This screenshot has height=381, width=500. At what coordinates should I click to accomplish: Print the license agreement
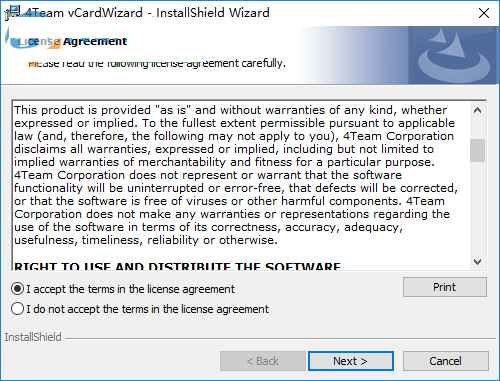click(x=445, y=287)
